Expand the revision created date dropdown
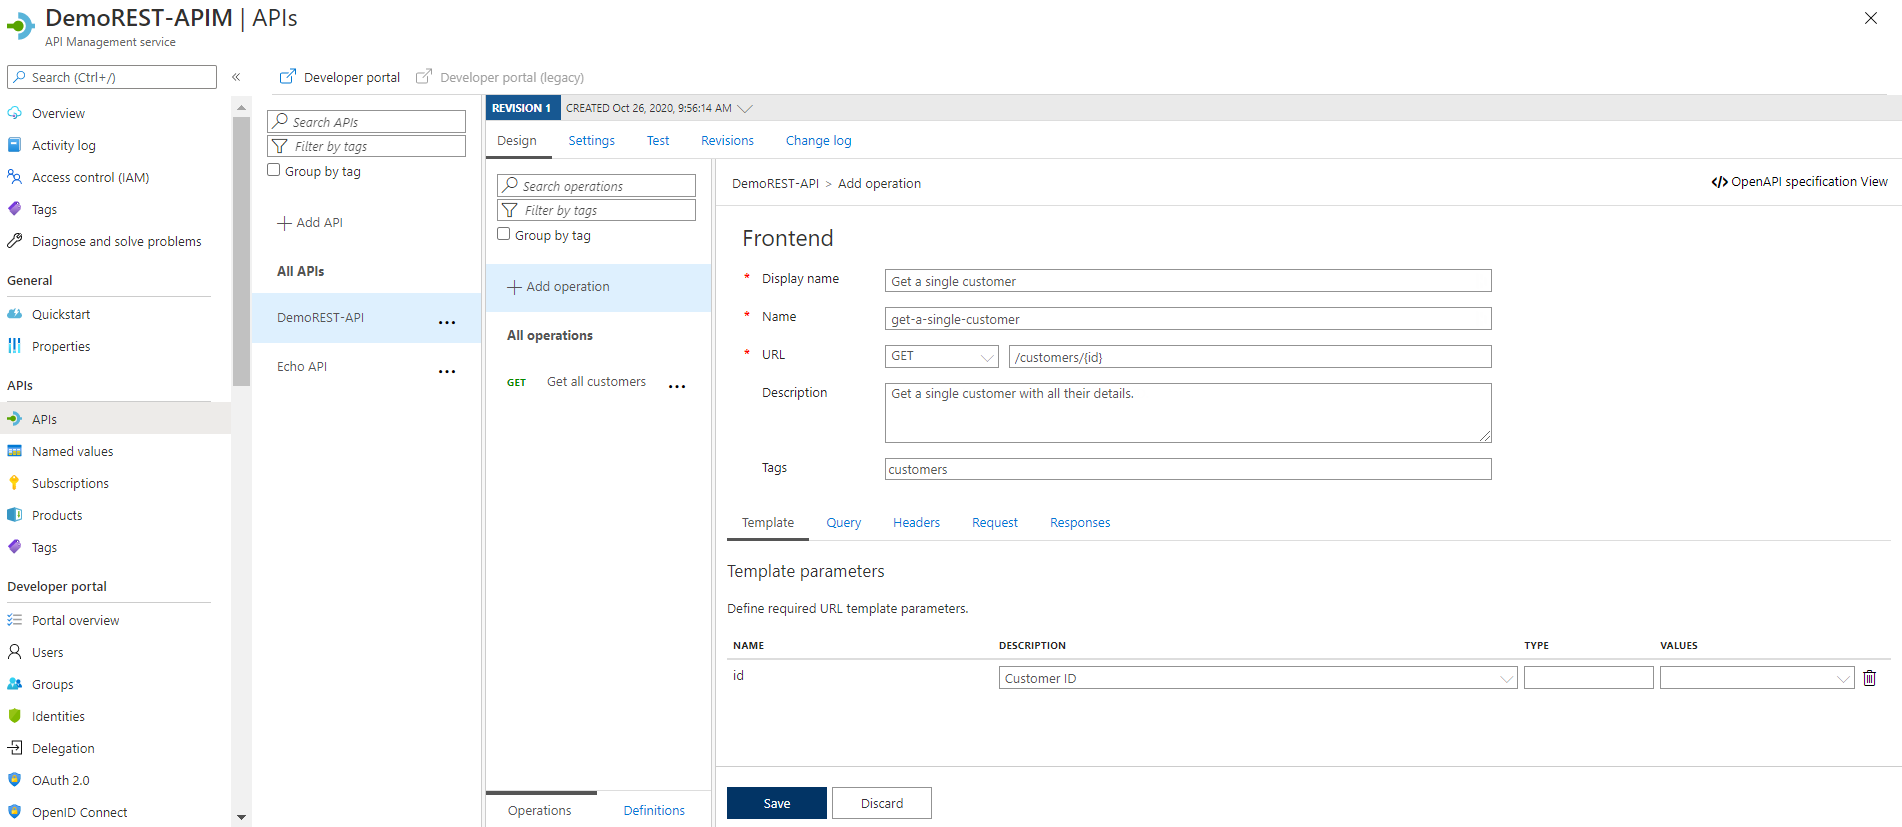The width and height of the screenshot is (1902, 827). [x=745, y=108]
